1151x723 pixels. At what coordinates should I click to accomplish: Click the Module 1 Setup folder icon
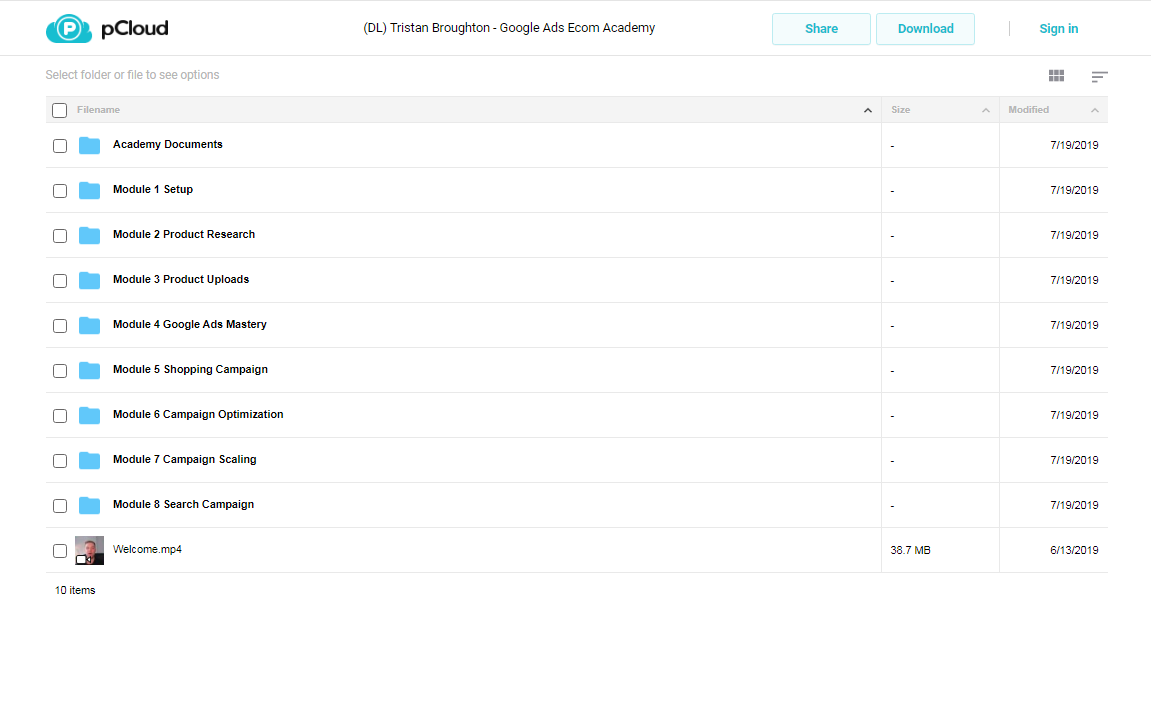pos(90,190)
